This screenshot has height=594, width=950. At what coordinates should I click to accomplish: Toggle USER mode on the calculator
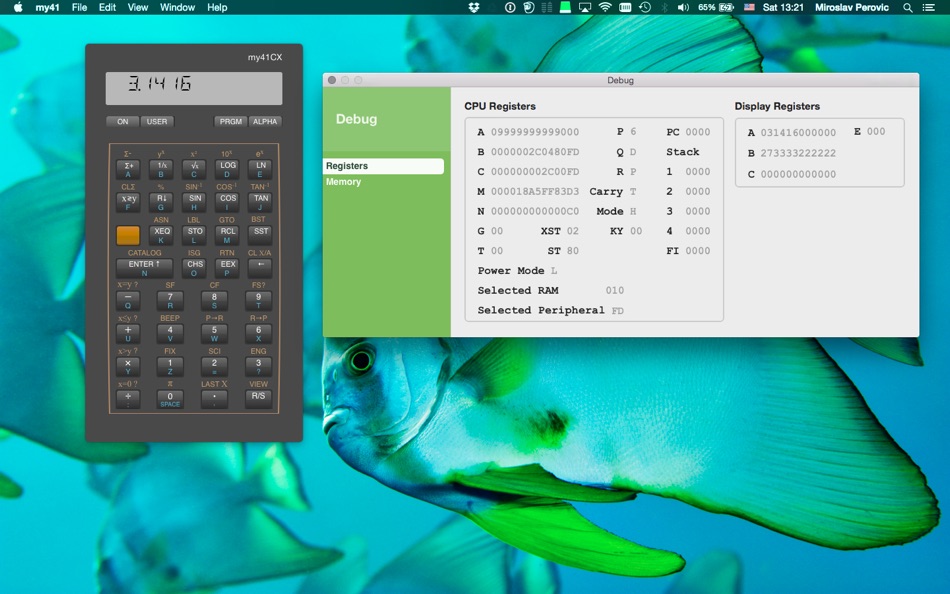point(157,121)
